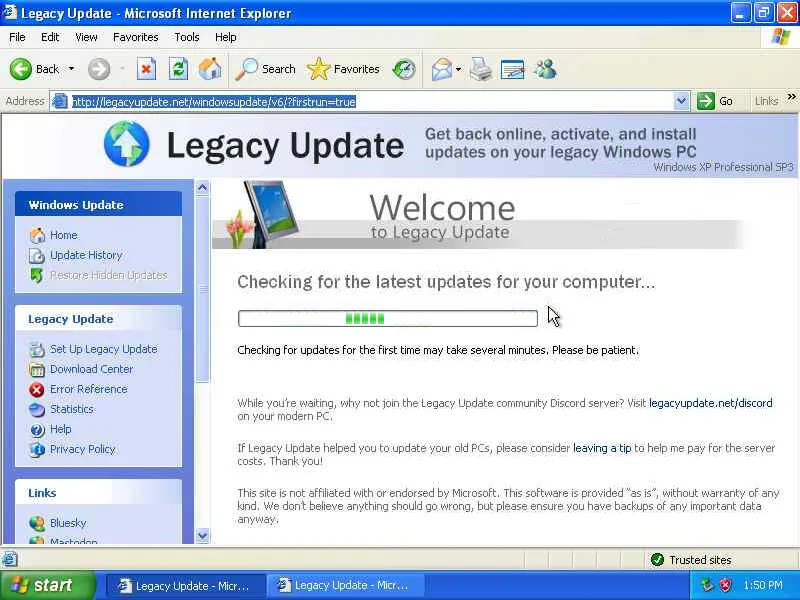
Task: Open the Edit menu
Action: pyautogui.click(x=50, y=37)
